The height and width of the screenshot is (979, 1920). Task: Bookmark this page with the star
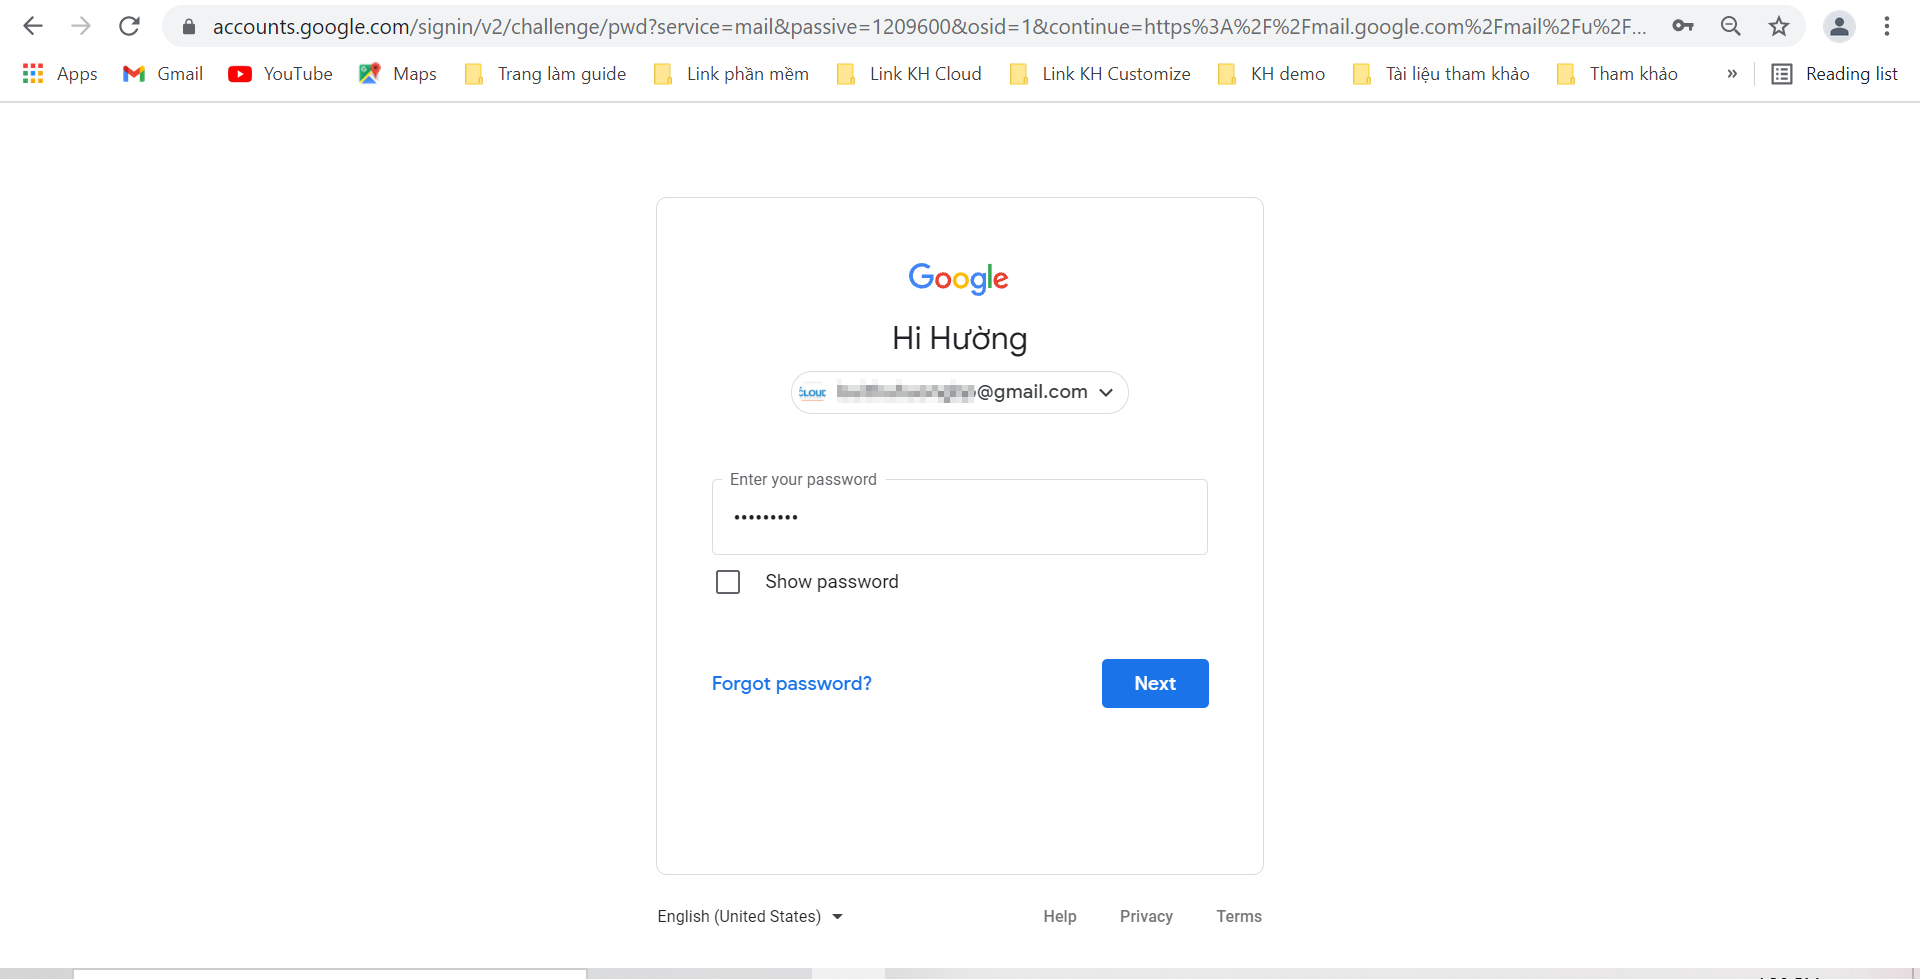click(1779, 26)
